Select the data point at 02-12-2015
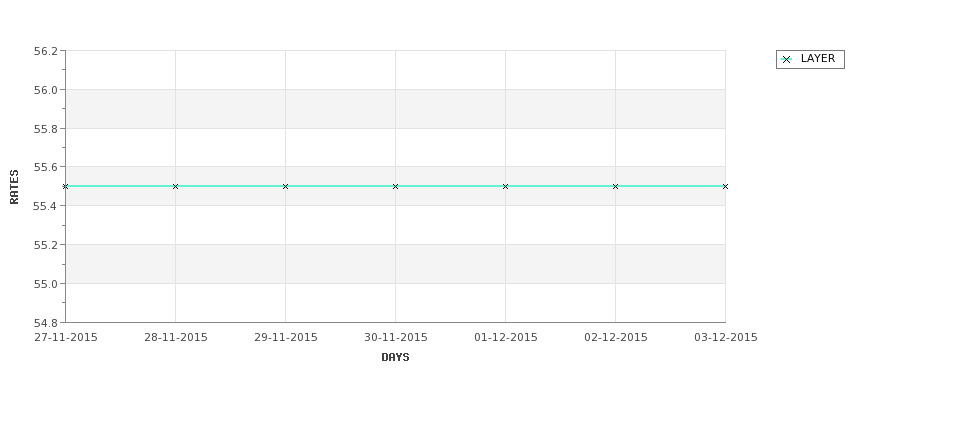 (616, 186)
